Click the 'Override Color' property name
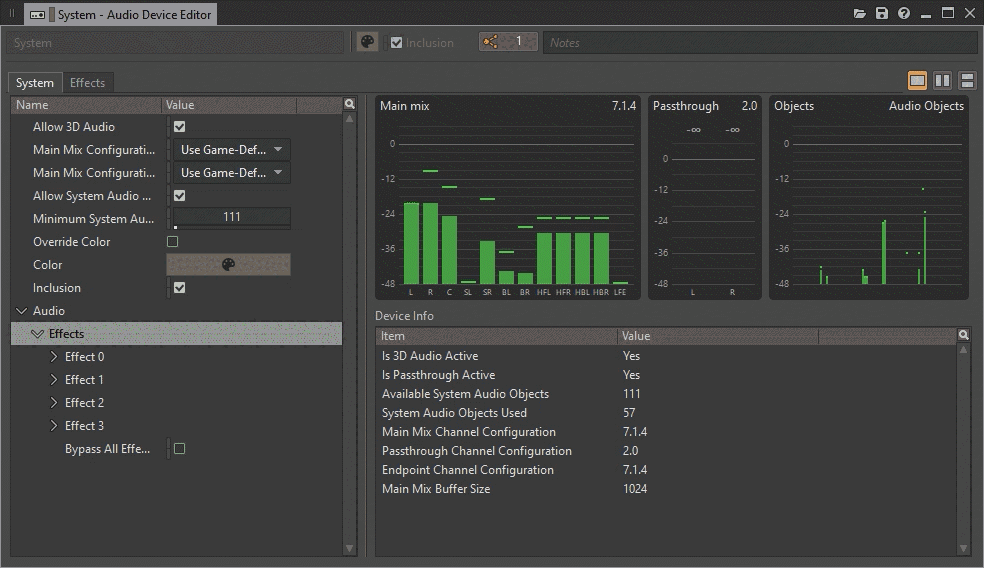Viewport: 984px width, 568px height. tap(72, 242)
